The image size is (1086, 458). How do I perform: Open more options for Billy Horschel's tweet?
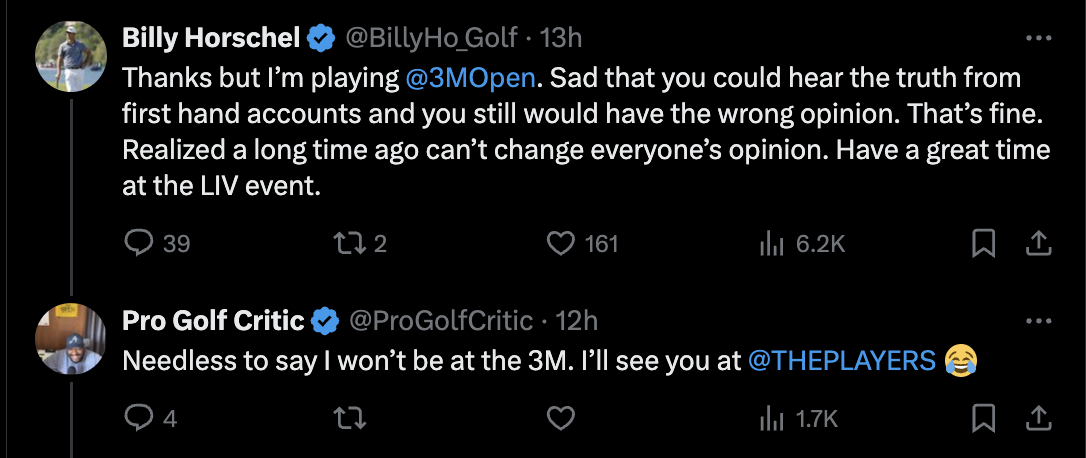pos(1039,39)
